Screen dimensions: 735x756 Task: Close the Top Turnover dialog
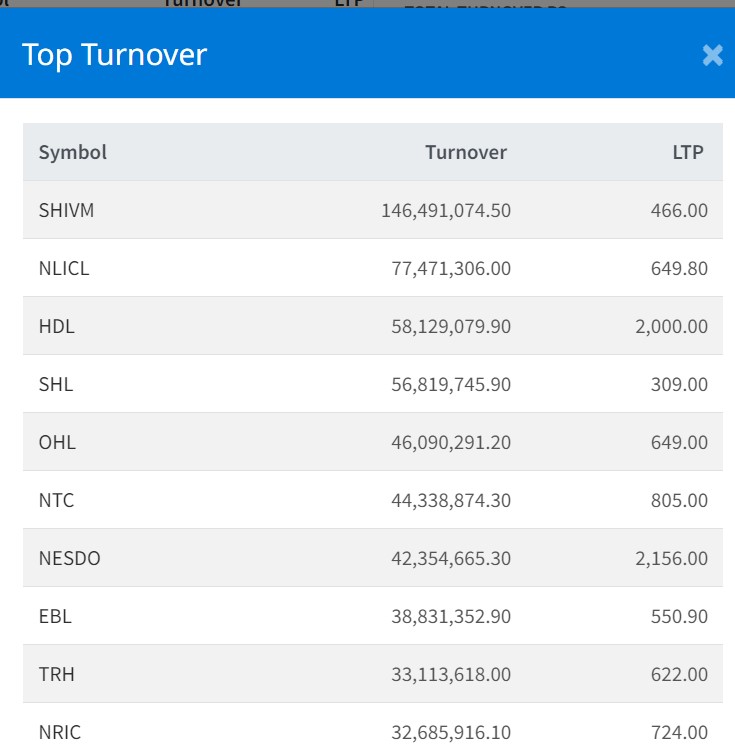pyautogui.click(x=712, y=55)
